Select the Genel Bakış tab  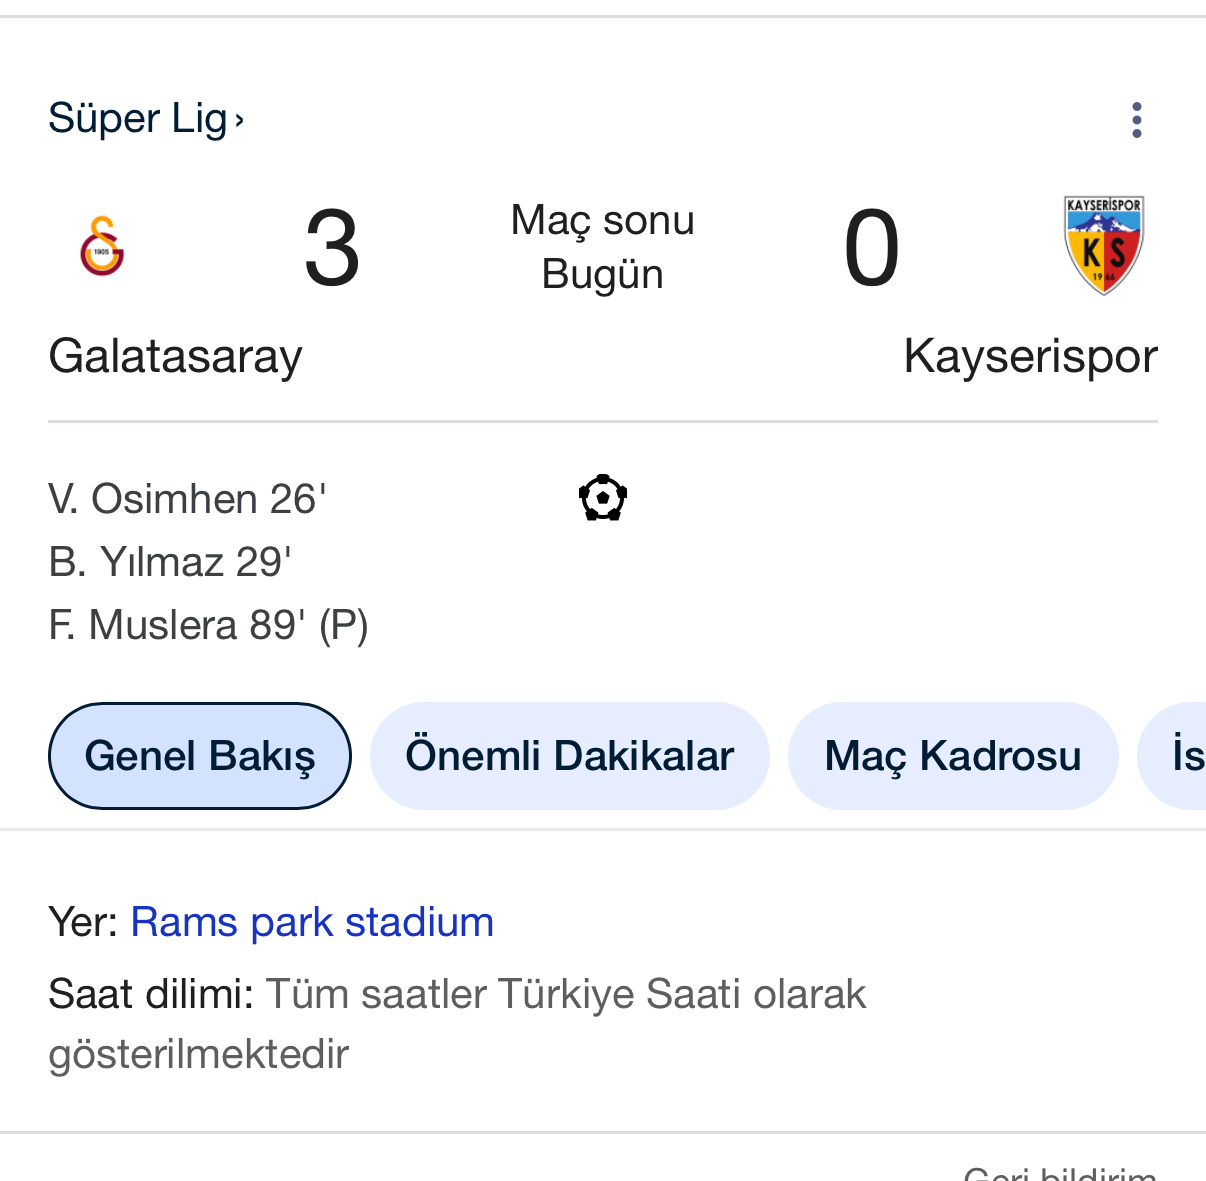pyautogui.click(x=200, y=756)
